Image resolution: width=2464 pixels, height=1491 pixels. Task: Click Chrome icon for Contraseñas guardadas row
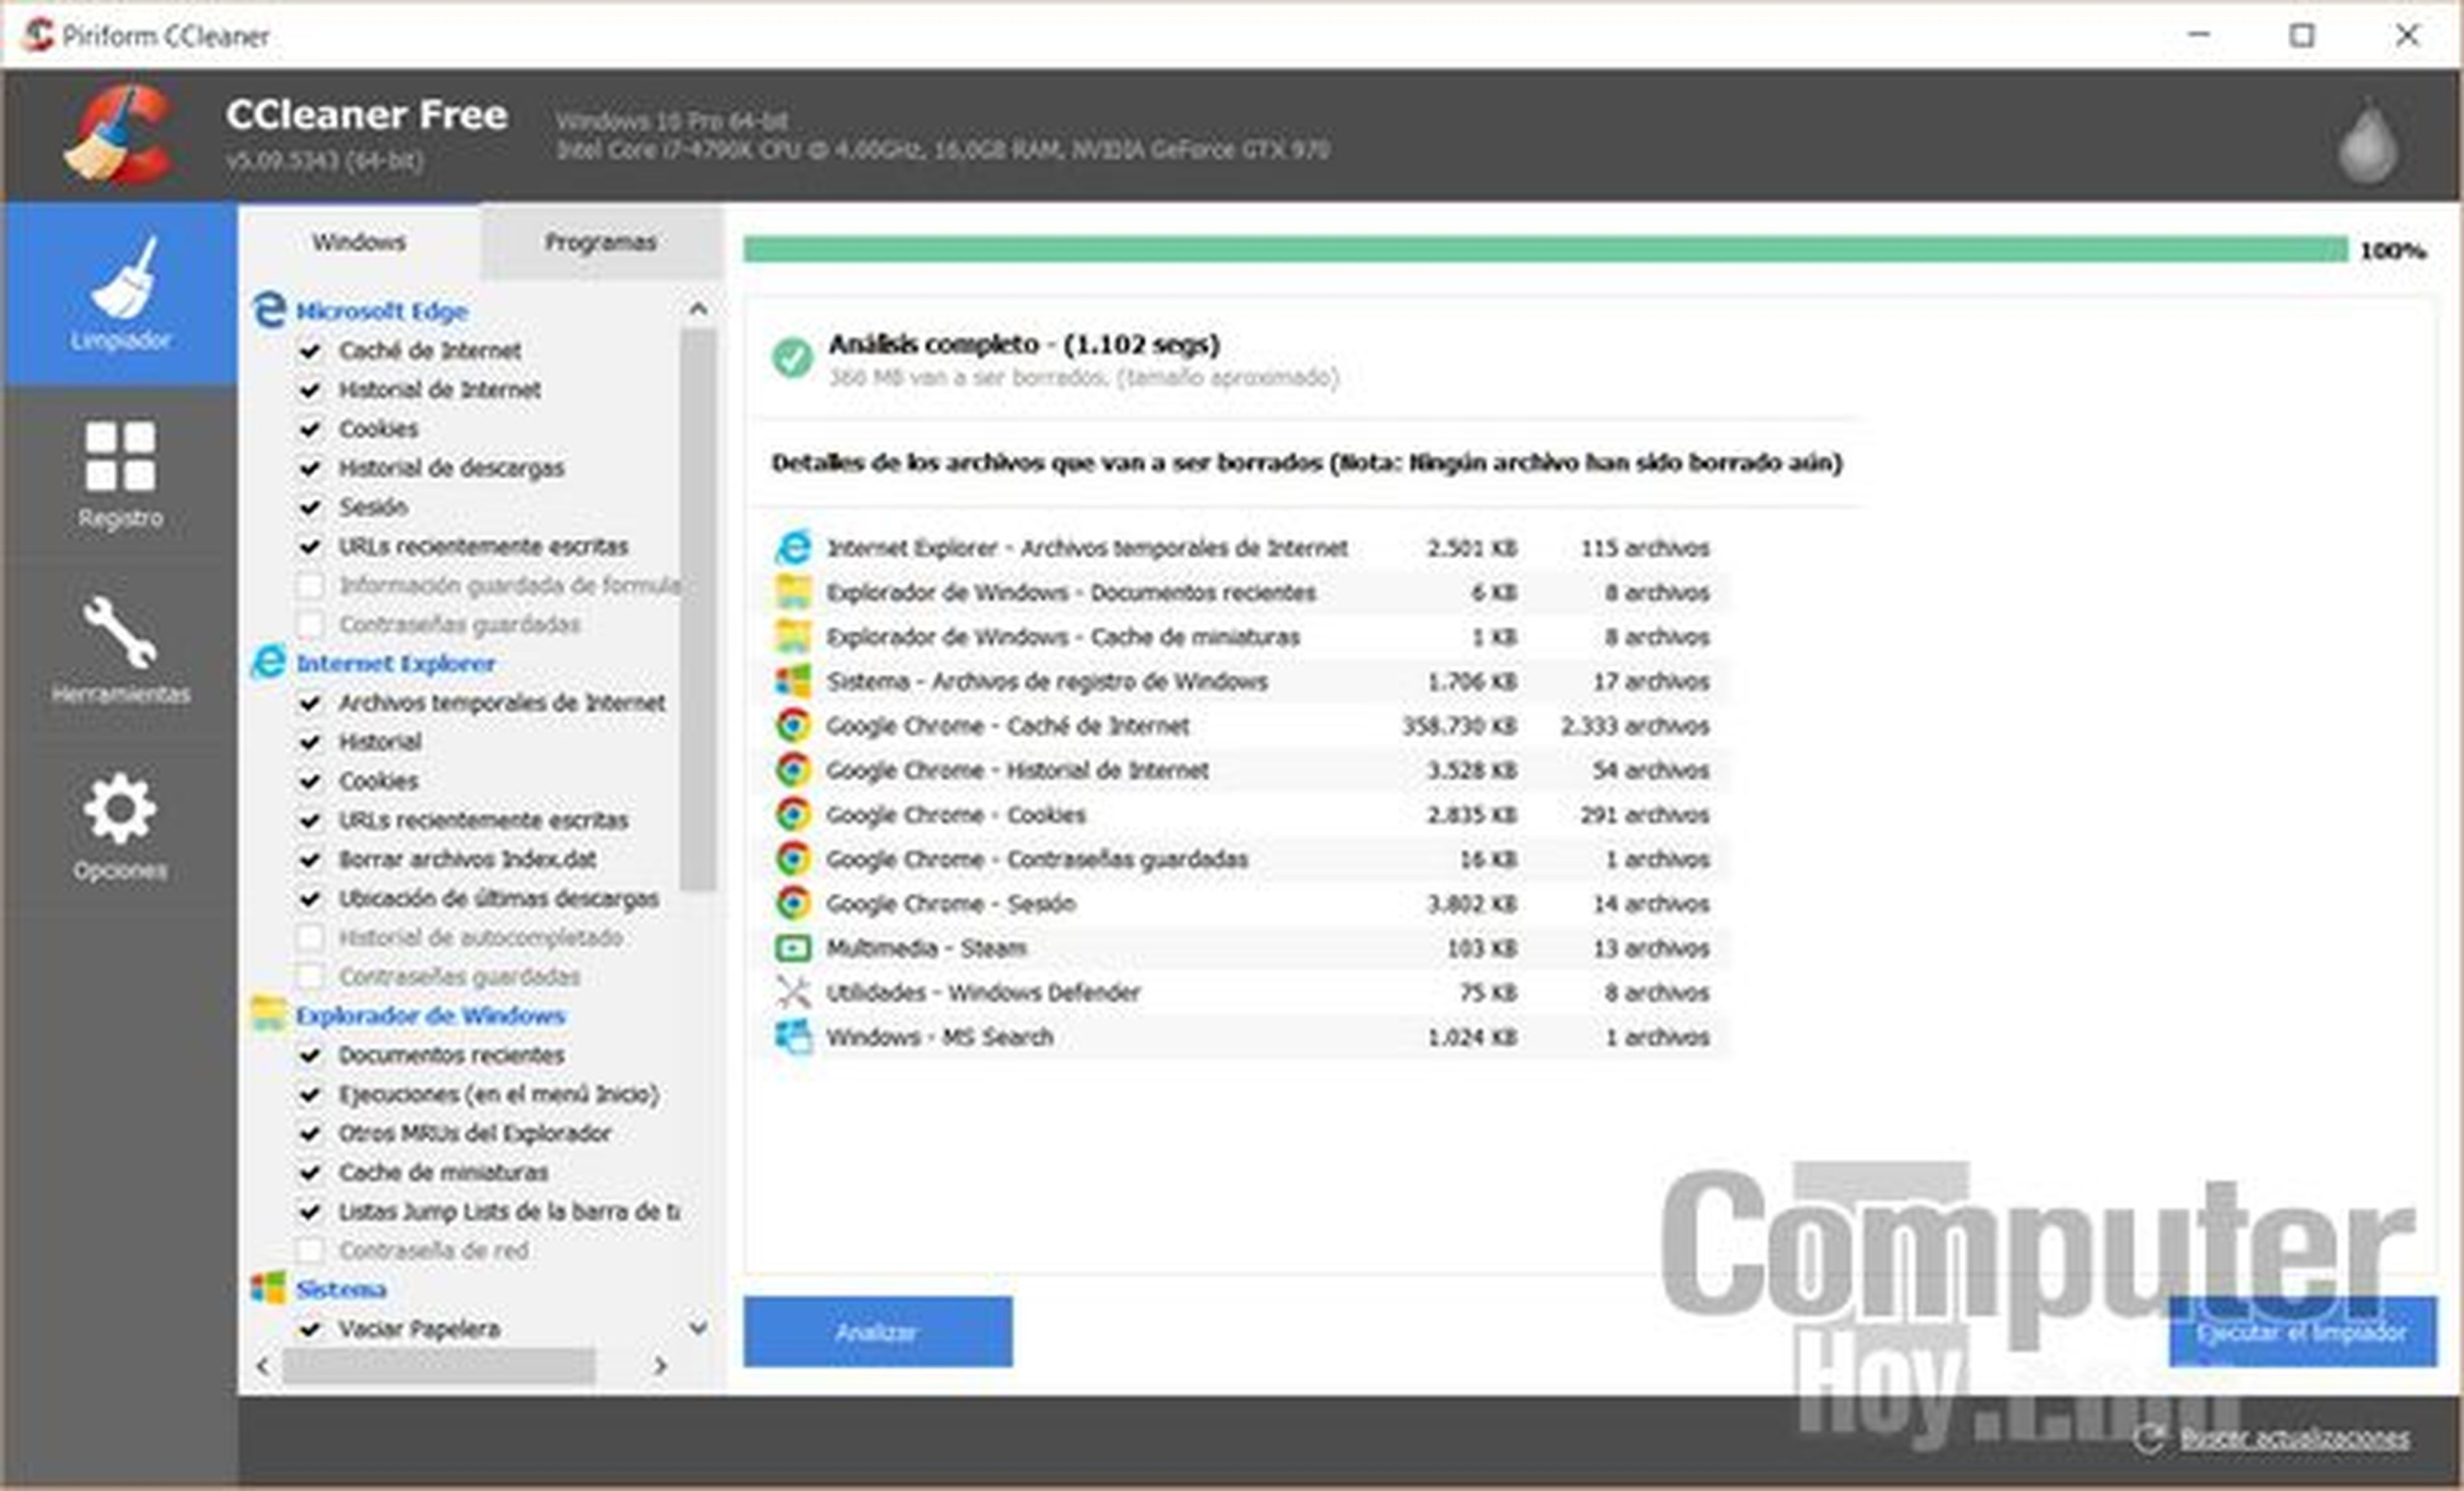tap(793, 859)
